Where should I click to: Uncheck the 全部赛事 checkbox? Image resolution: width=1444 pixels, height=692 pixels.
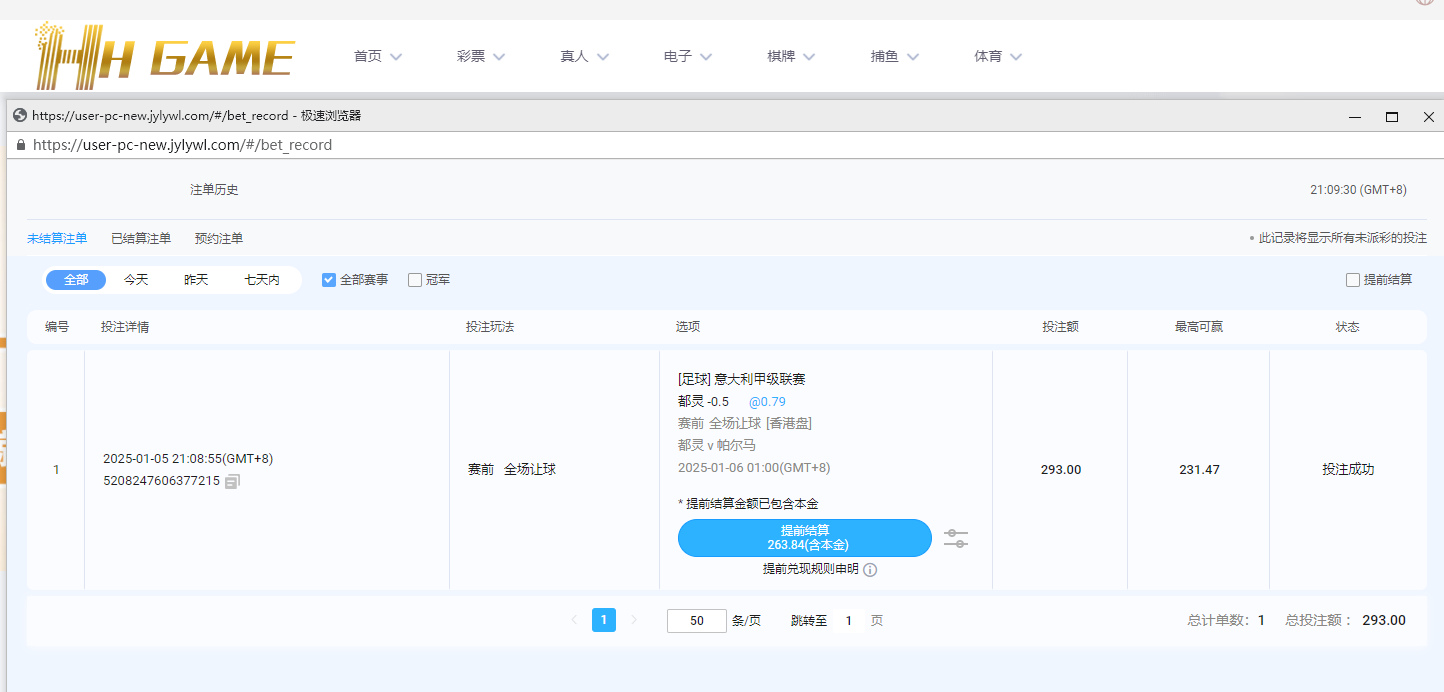(x=329, y=280)
